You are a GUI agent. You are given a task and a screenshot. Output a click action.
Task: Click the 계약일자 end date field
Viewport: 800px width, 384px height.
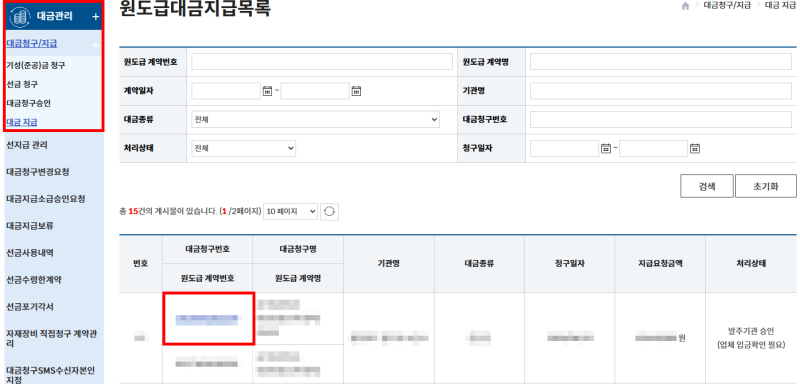click(x=315, y=91)
